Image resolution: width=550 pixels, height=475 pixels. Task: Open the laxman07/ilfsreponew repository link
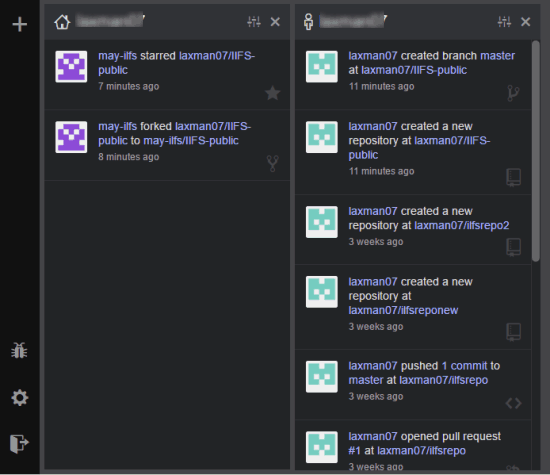pos(403,310)
